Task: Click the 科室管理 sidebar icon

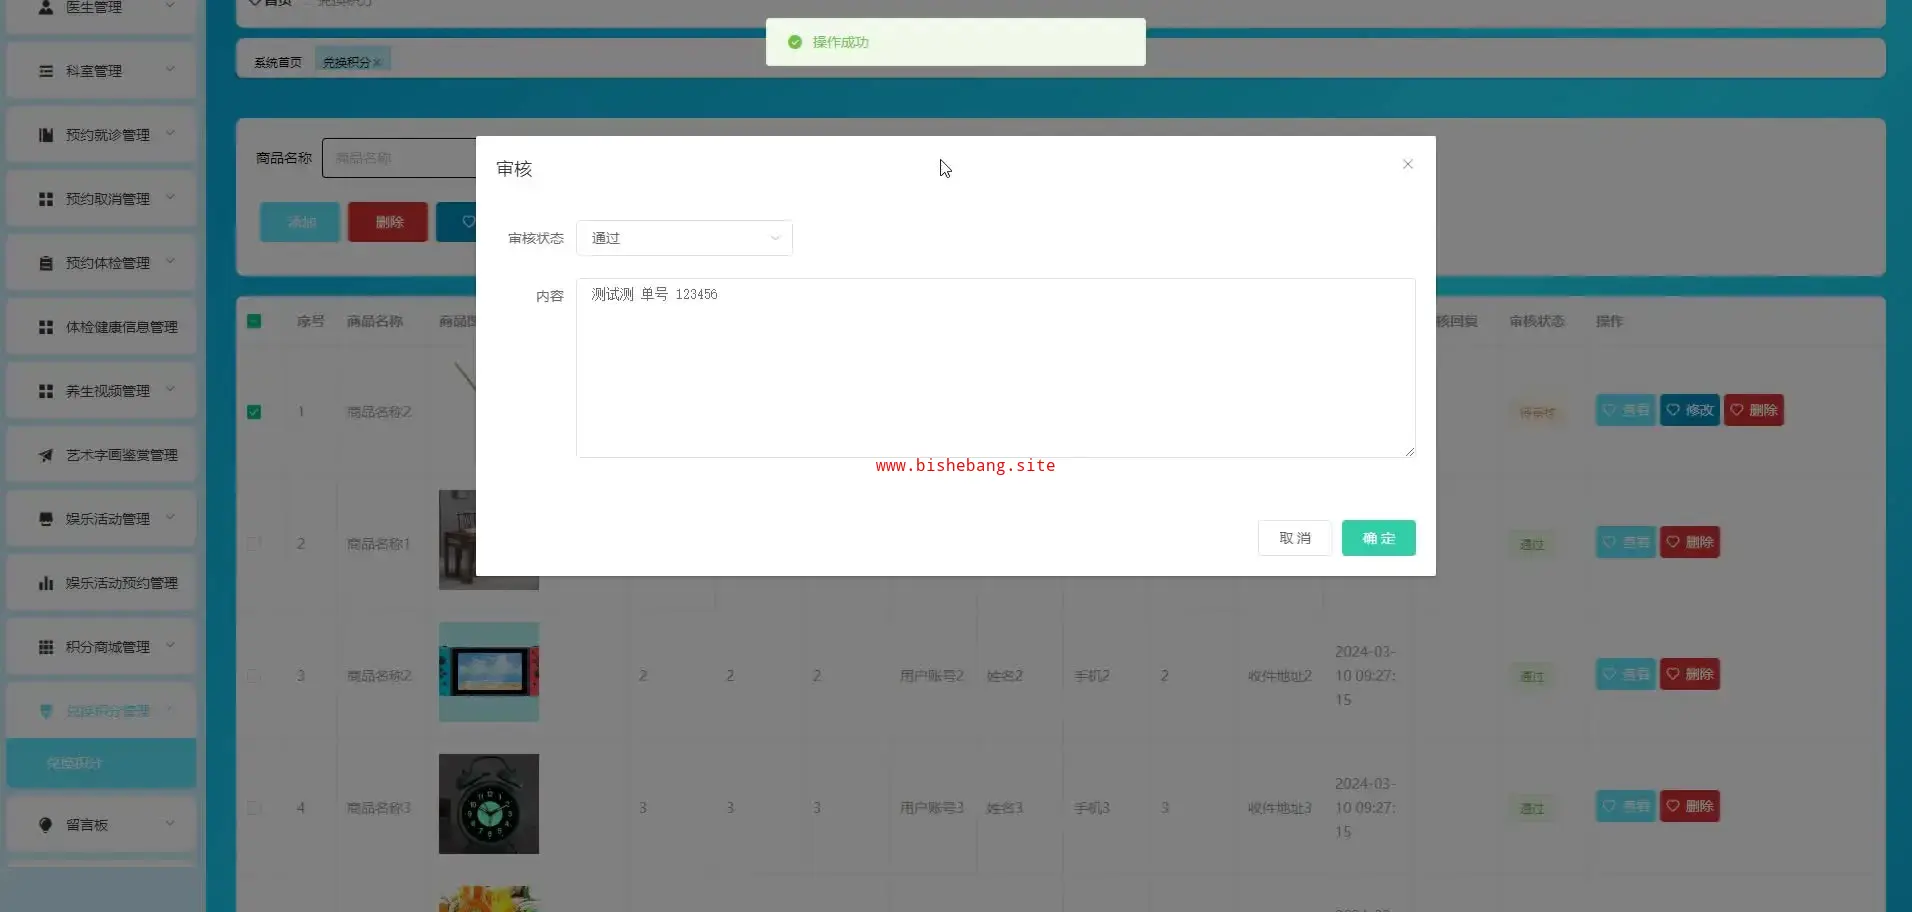Action: pos(46,71)
